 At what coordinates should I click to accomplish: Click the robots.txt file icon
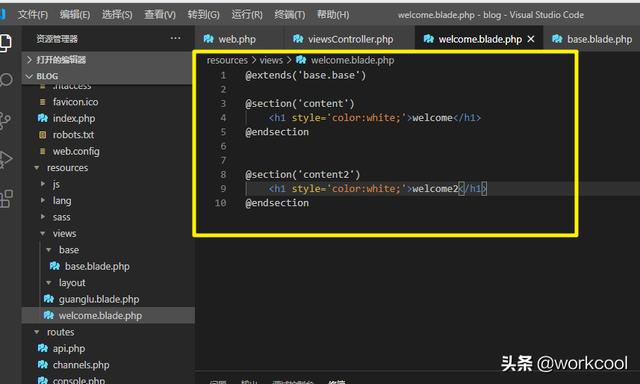[x=42, y=135]
